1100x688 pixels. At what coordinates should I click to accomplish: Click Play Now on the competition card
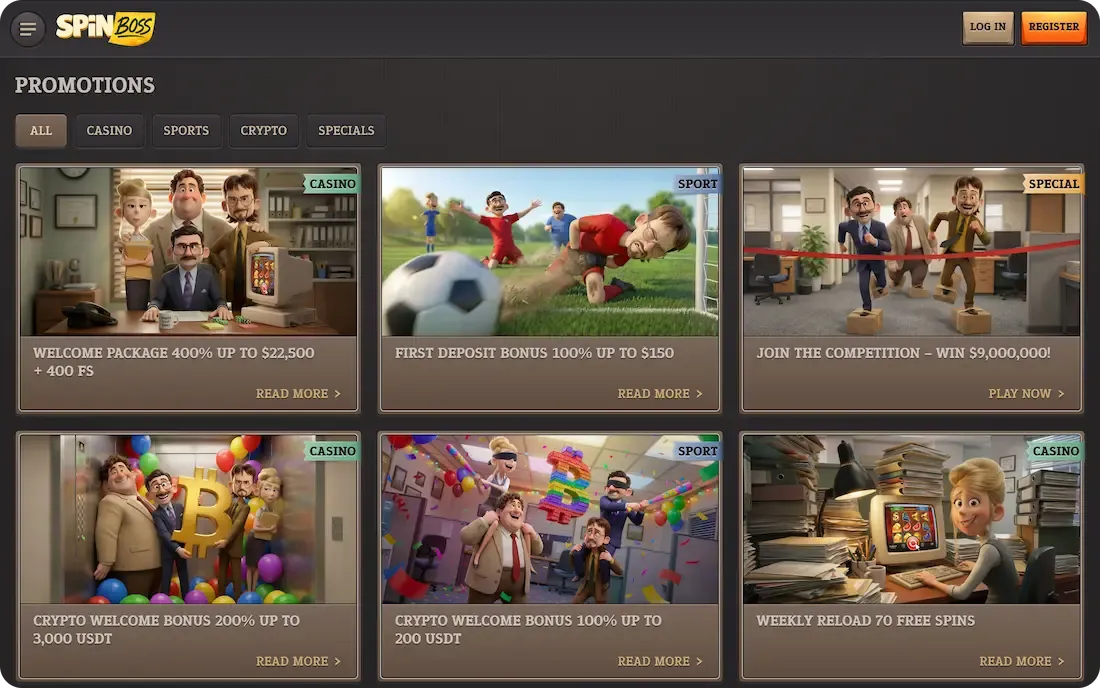click(1026, 394)
